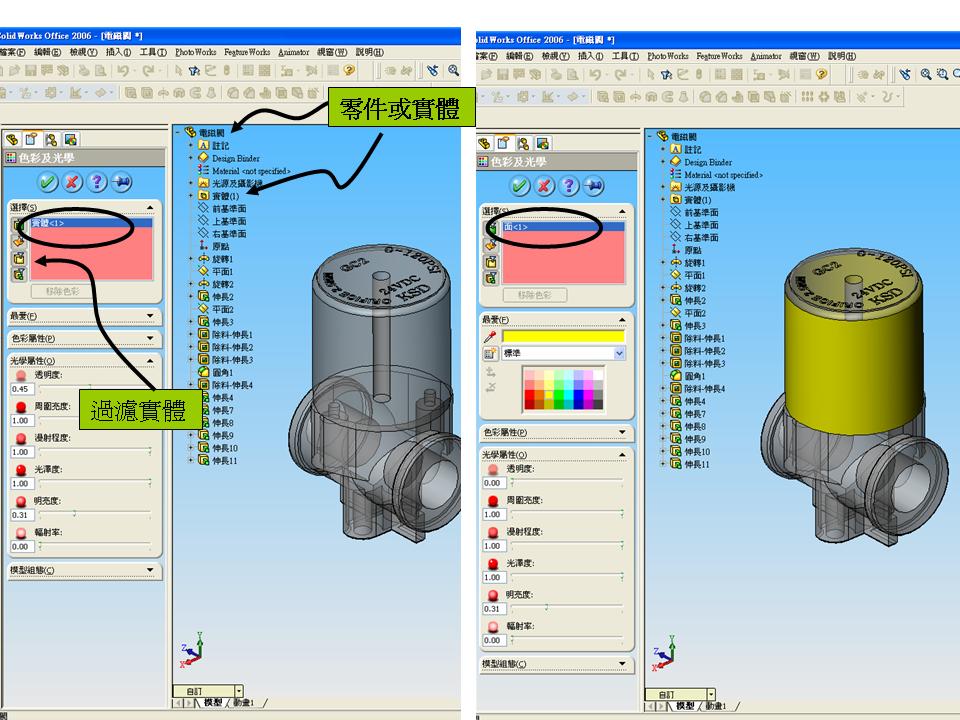Open PropertyManager tab icon in right window
Image resolution: width=960 pixels, height=720 pixels.
pyautogui.click(x=503, y=143)
